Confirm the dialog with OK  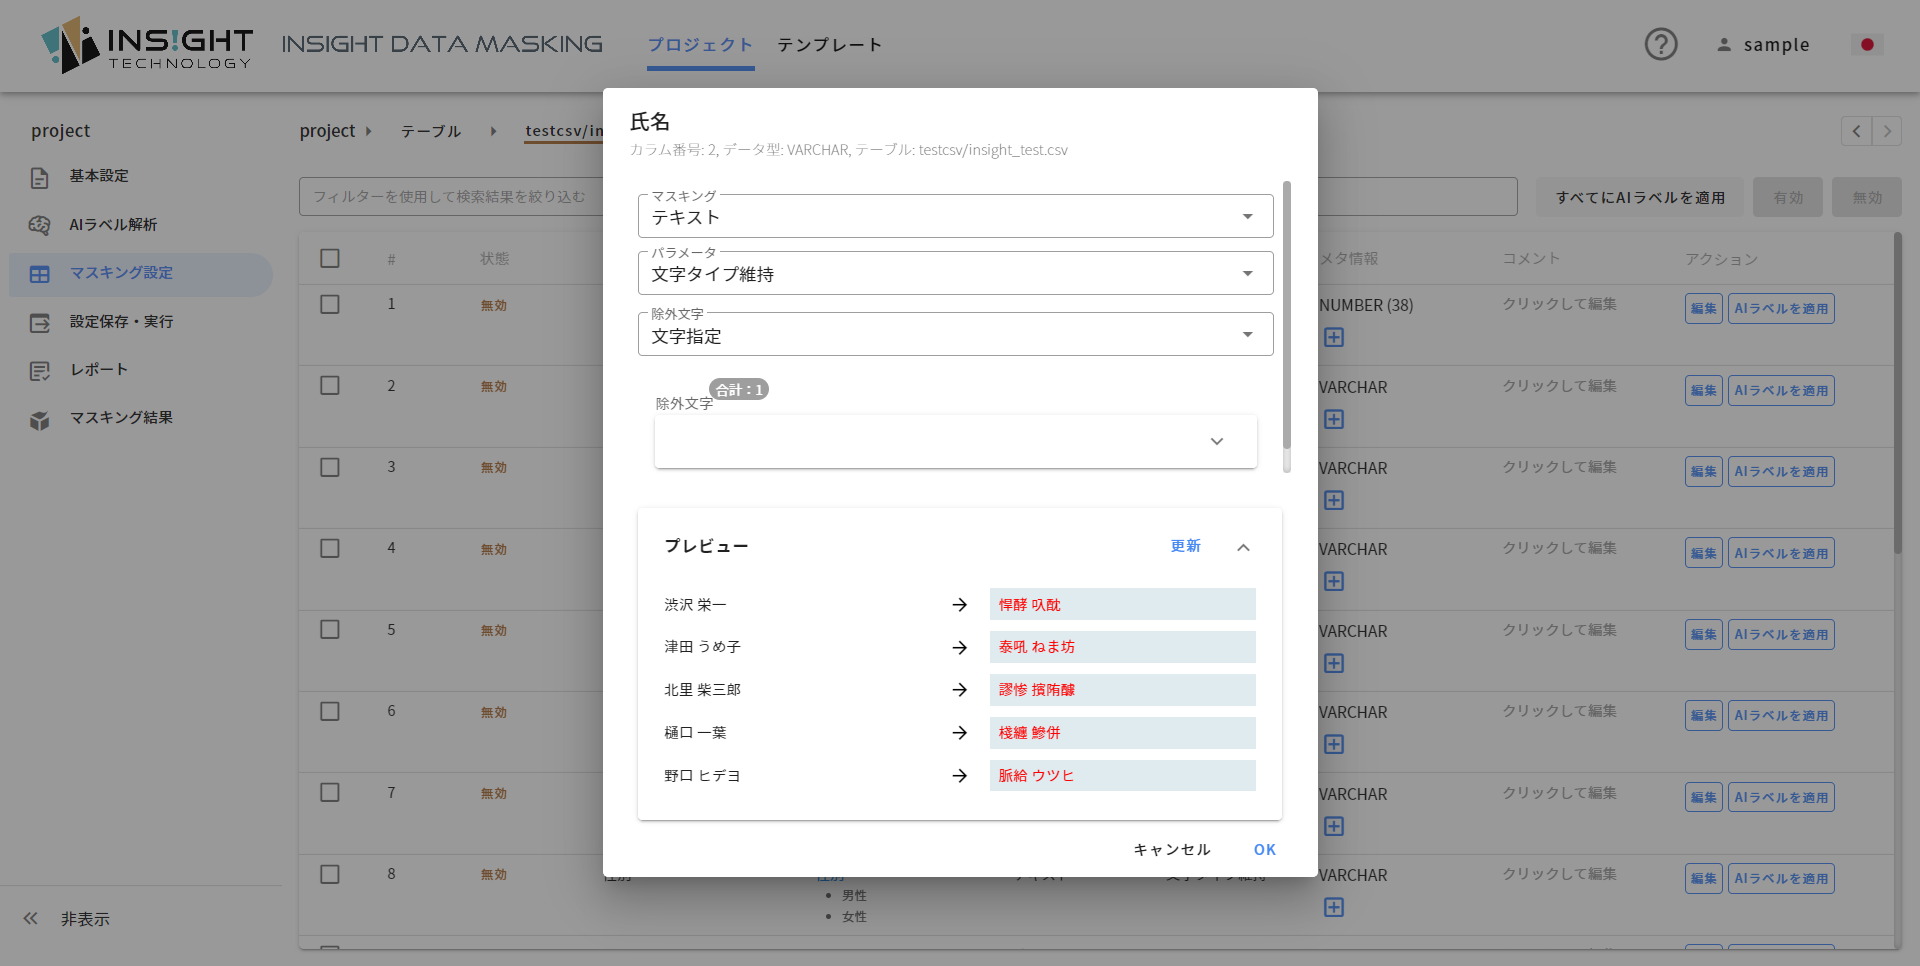[x=1265, y=850]
